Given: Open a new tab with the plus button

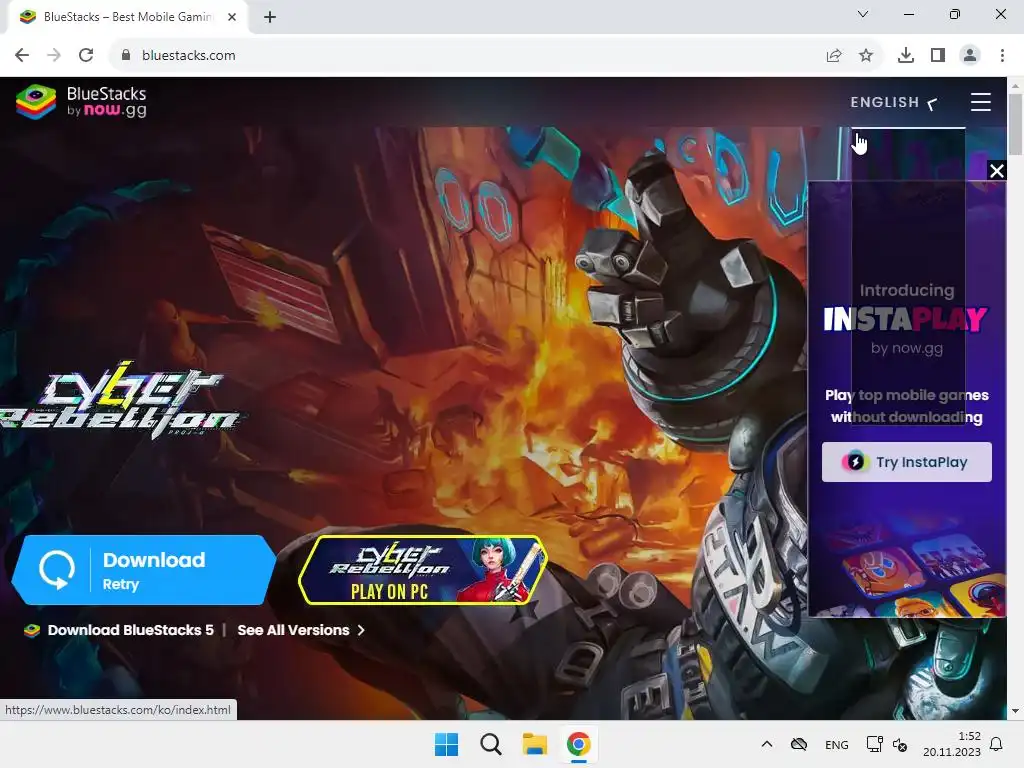Looking at the screenshot, I should coord(270,17).
